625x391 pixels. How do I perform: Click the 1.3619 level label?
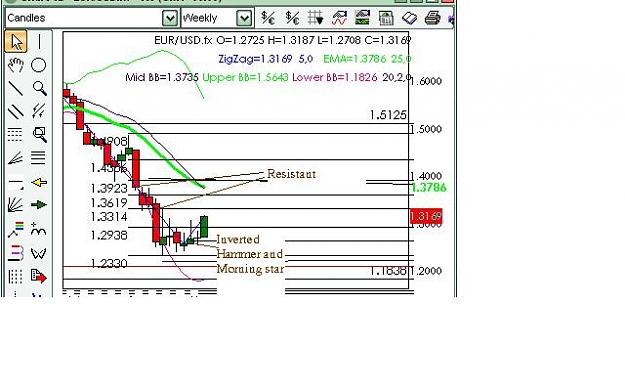pyautogui.click(x=109, y=203)
